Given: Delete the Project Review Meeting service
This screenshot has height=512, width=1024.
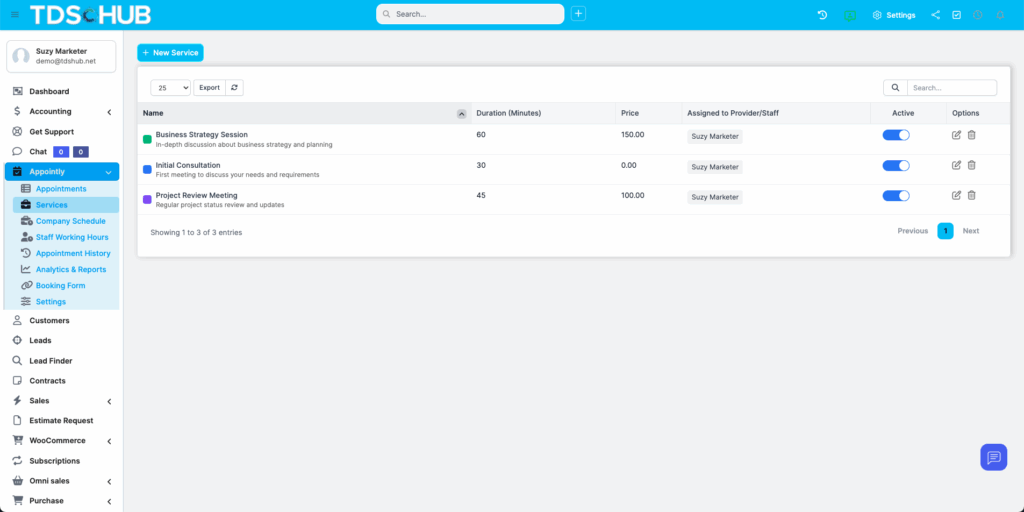Looking at the screenshot, I should 971,195.
